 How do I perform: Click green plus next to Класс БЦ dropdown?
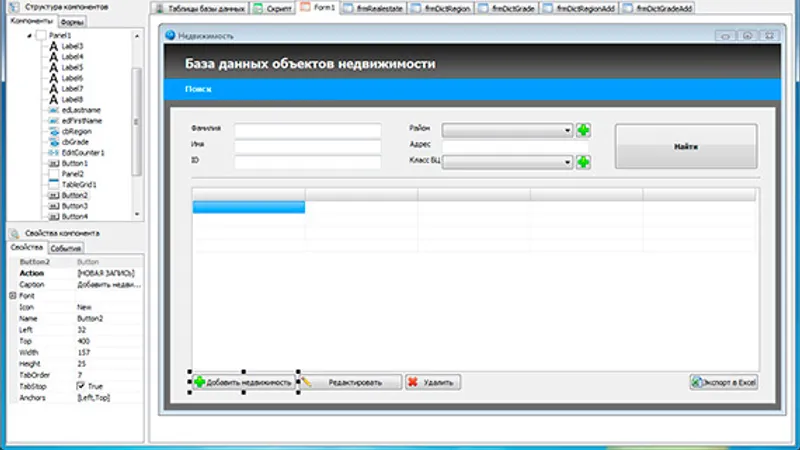tap(583, 162)
